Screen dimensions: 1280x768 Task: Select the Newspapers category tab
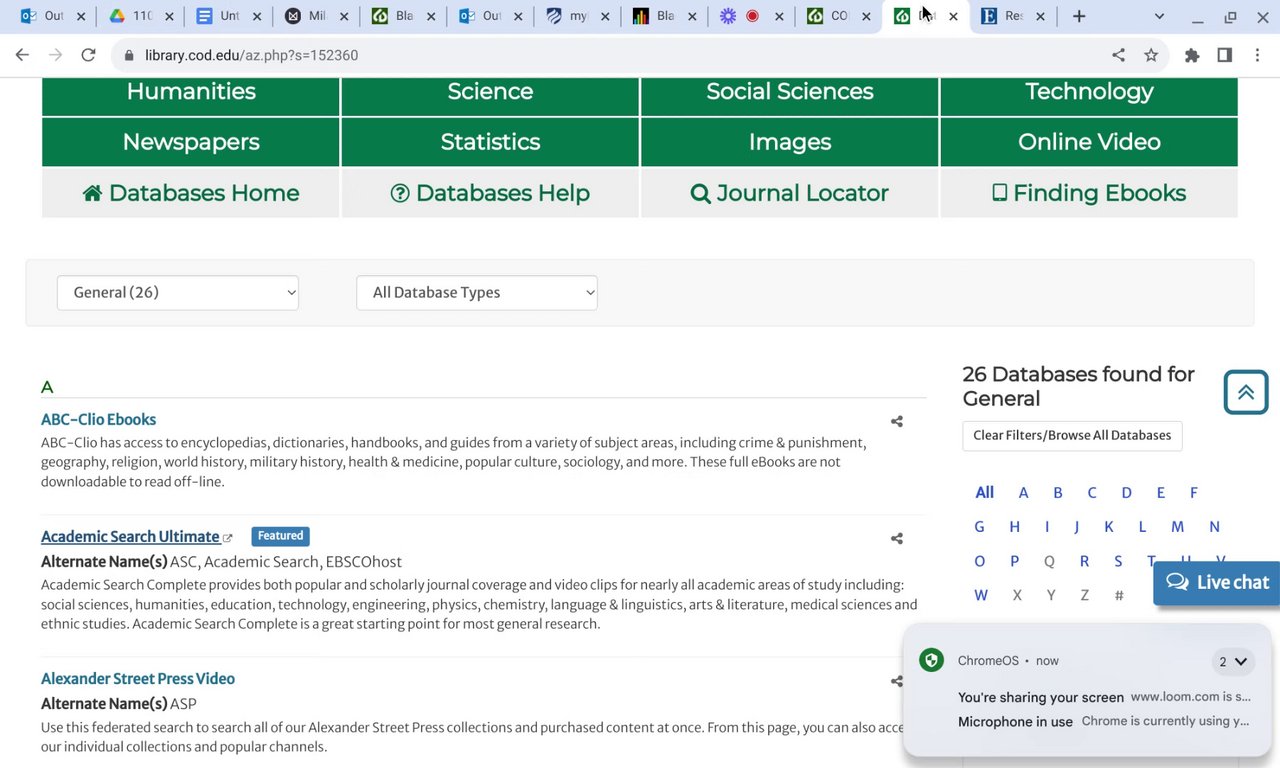coord(191,142)
